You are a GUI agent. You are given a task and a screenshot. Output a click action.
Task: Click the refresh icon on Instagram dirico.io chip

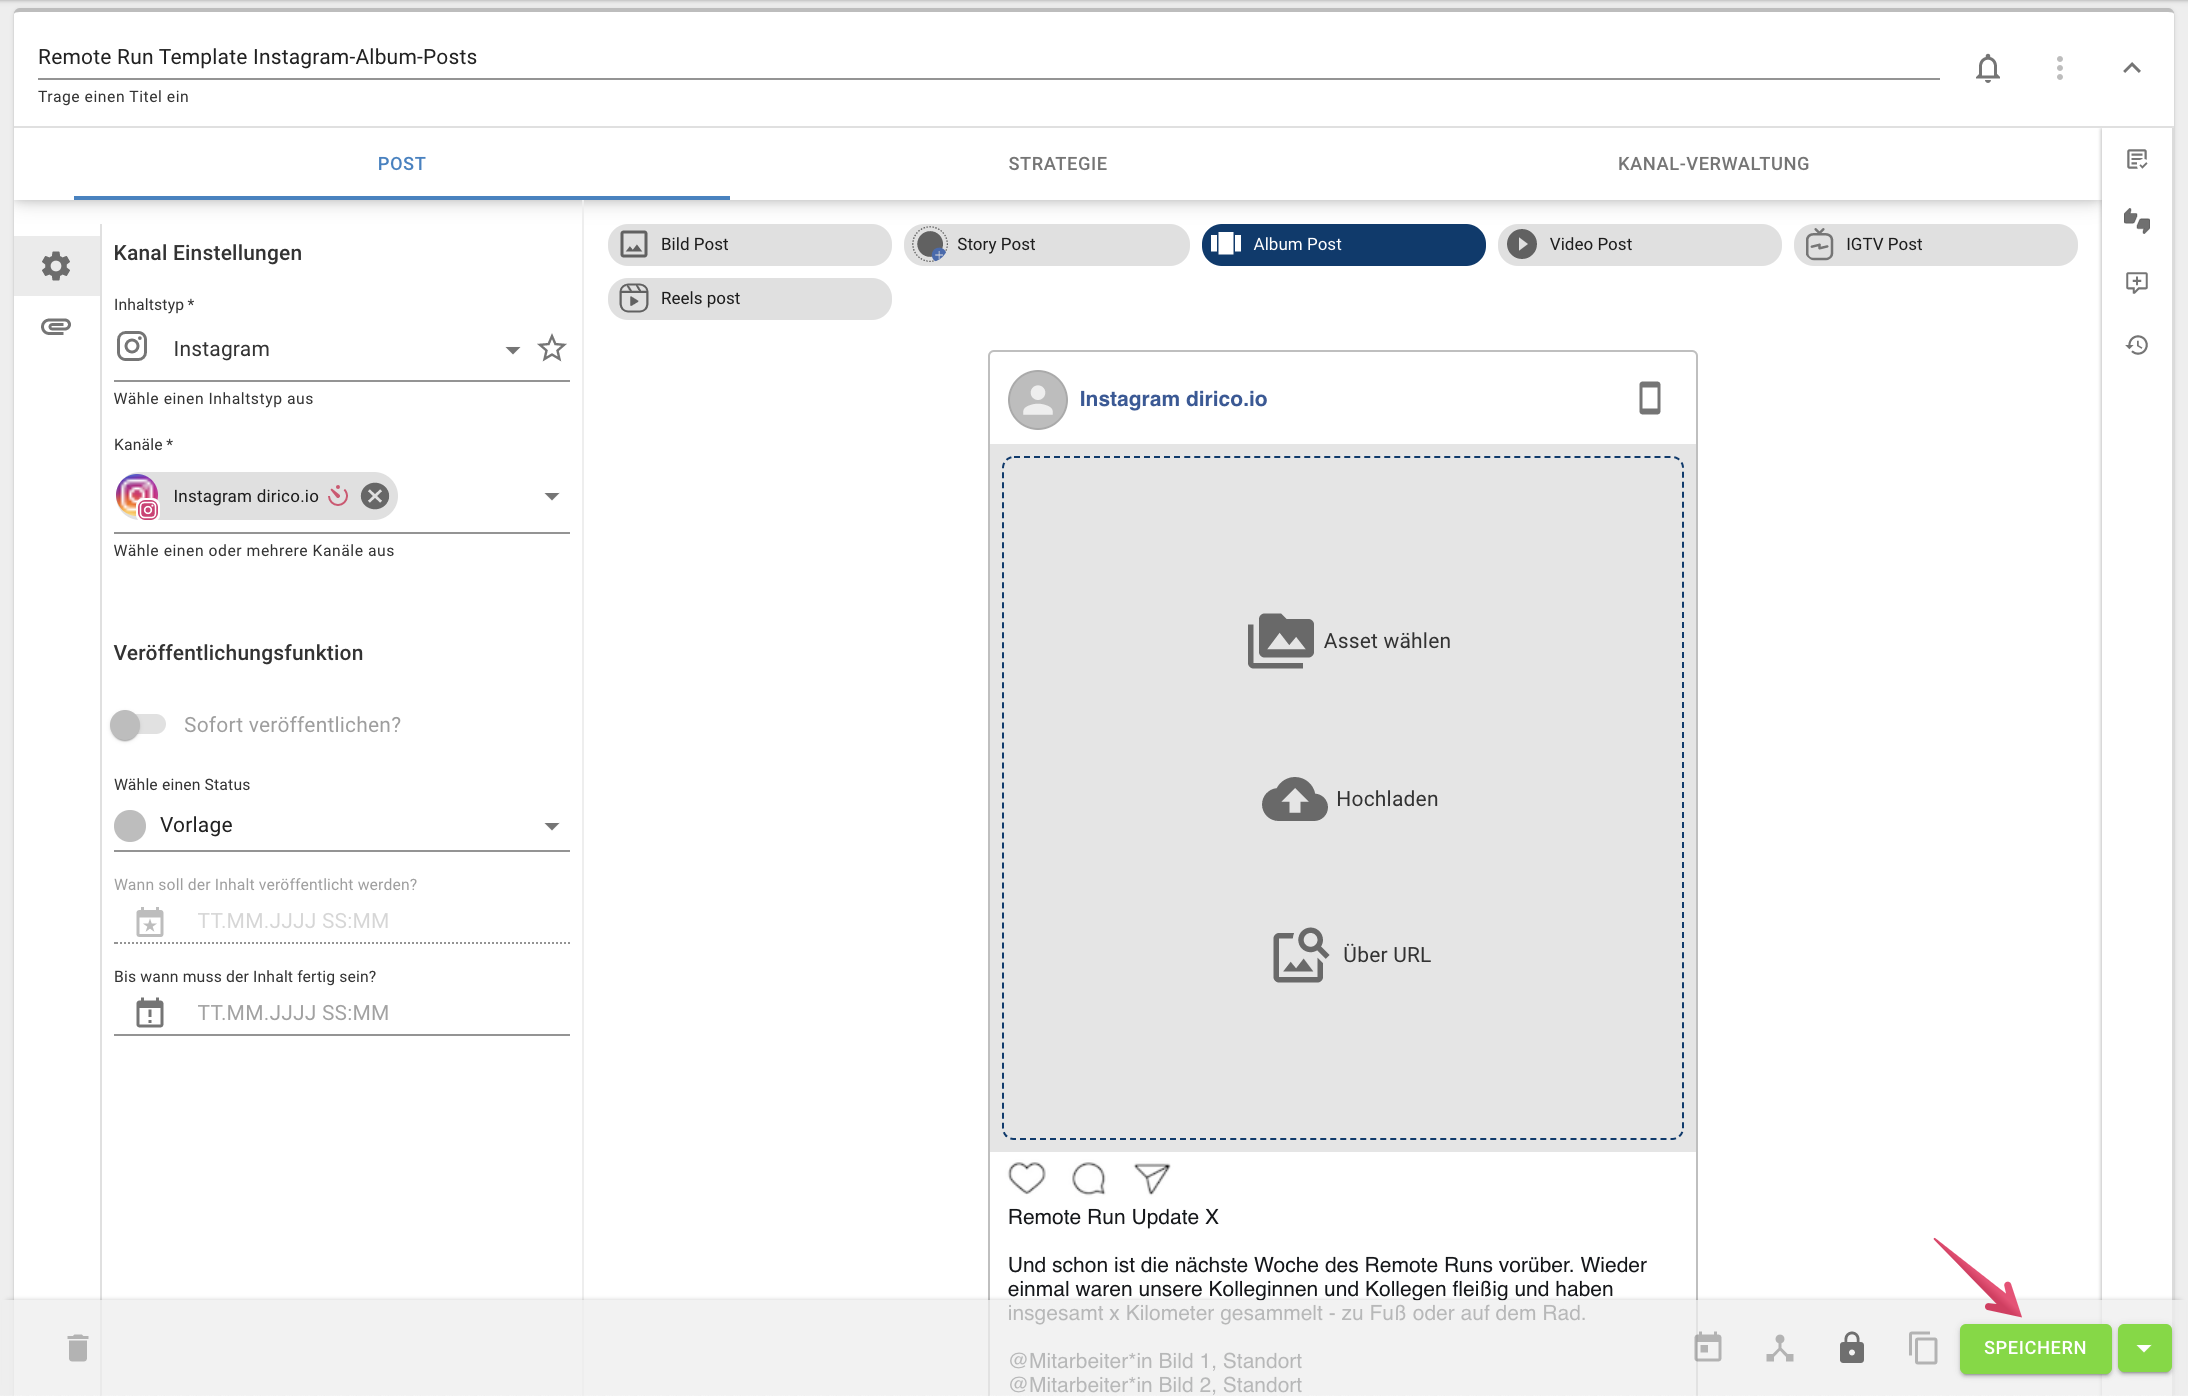pyautogui.click(x=339, y=496)
